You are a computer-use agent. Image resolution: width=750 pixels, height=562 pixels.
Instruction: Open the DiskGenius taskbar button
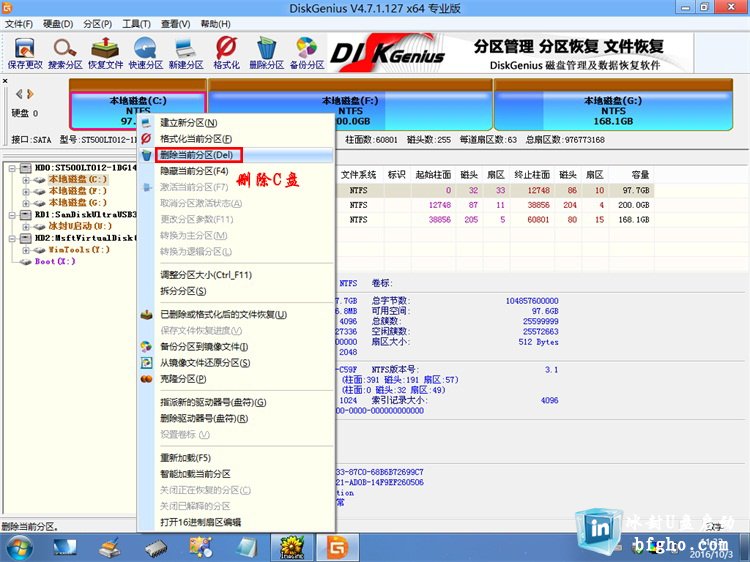click(337, 547)
